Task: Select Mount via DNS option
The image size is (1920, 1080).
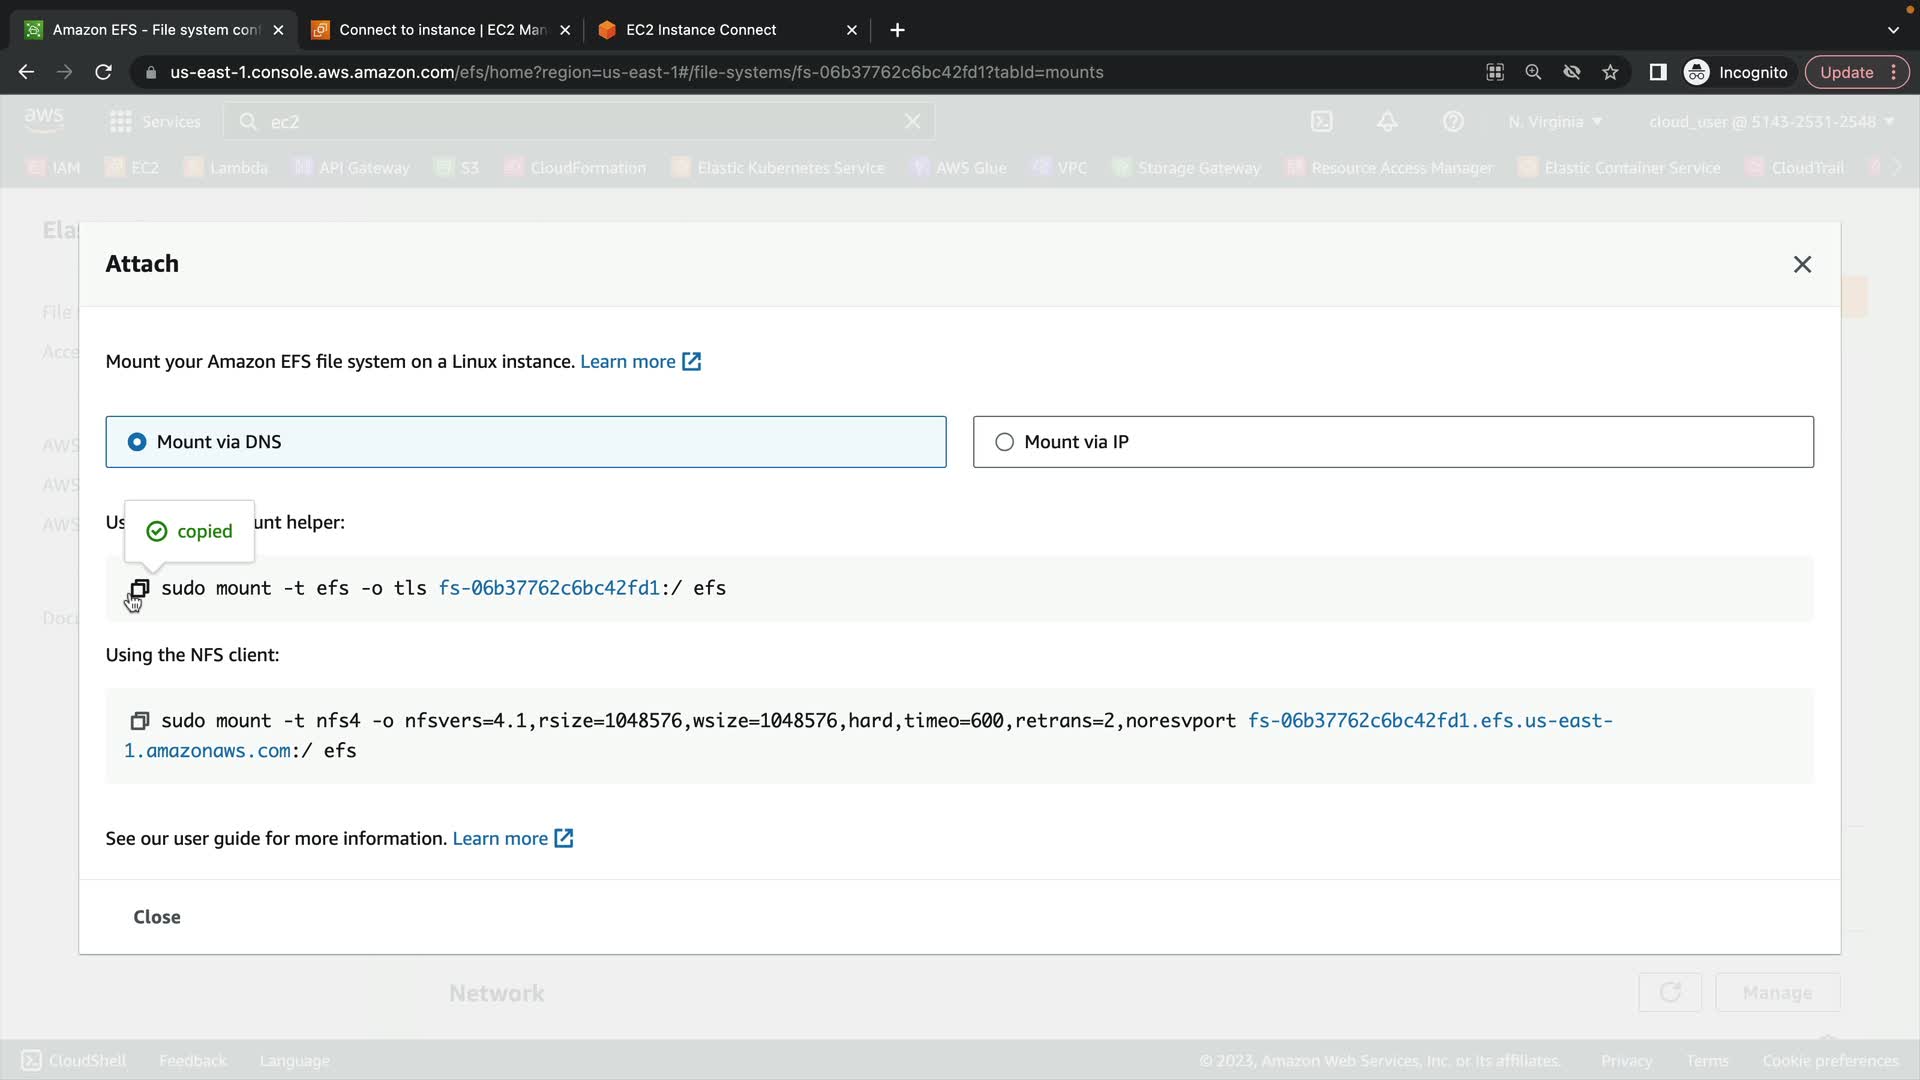Action: pos(137,442)
